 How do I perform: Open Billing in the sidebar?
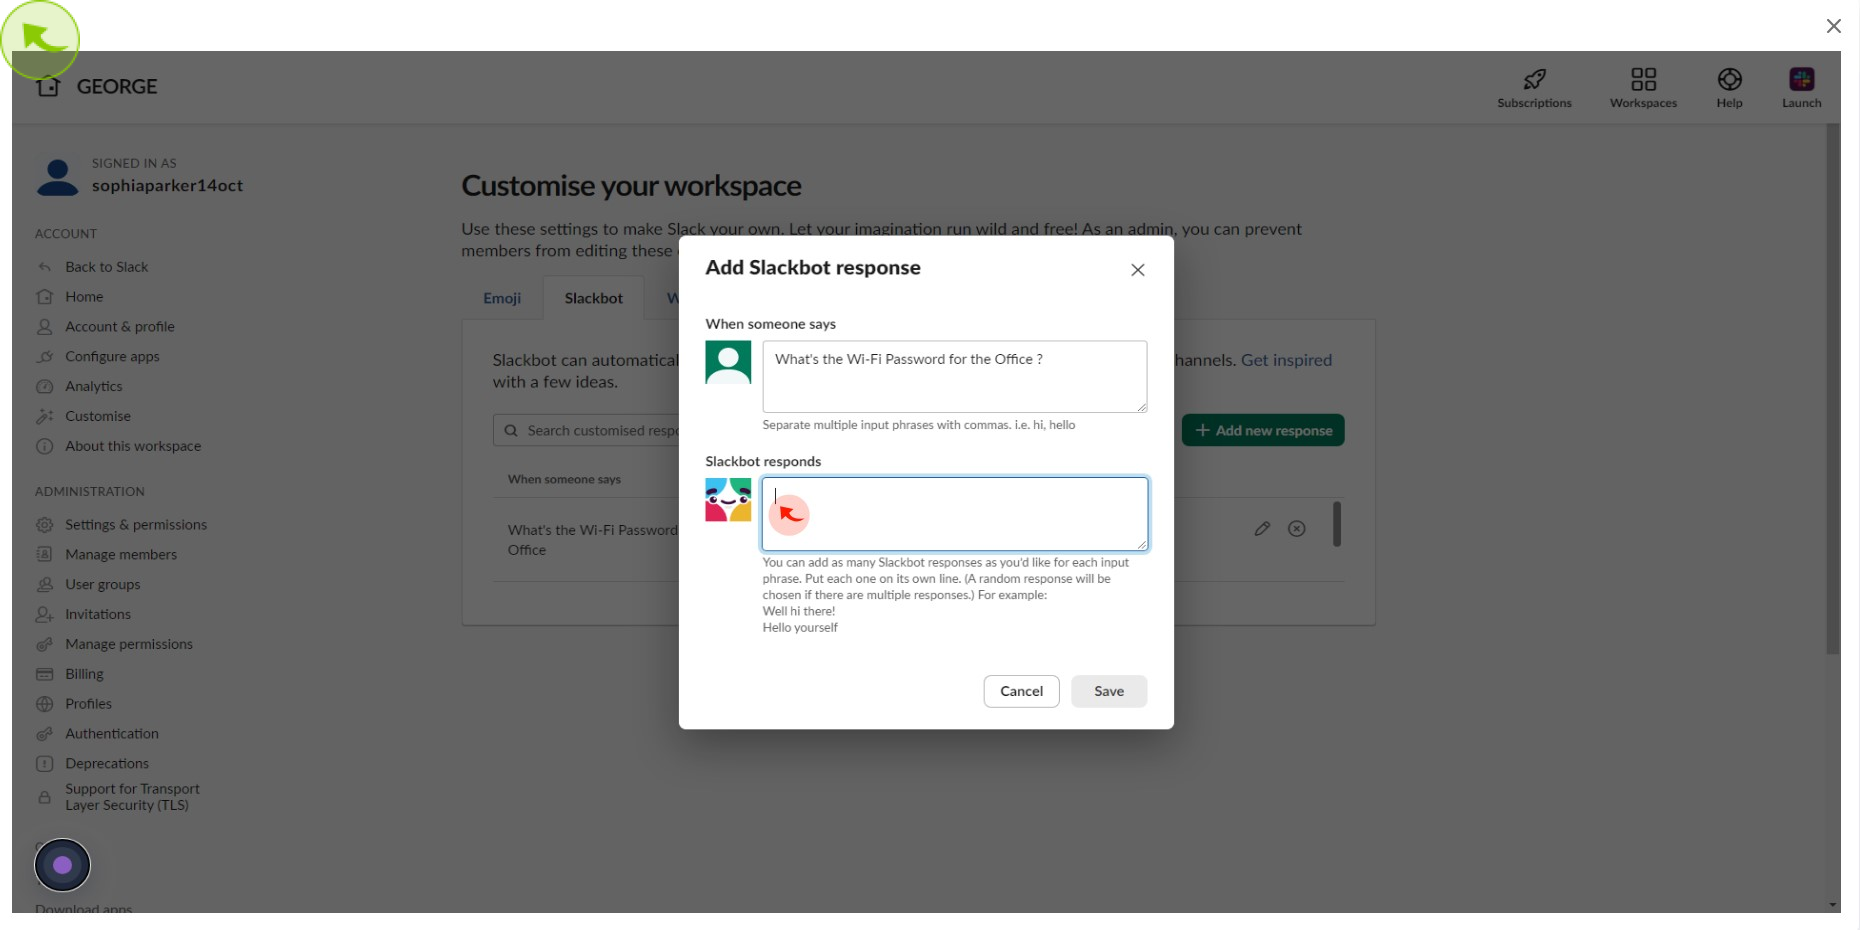click(84, 675)
